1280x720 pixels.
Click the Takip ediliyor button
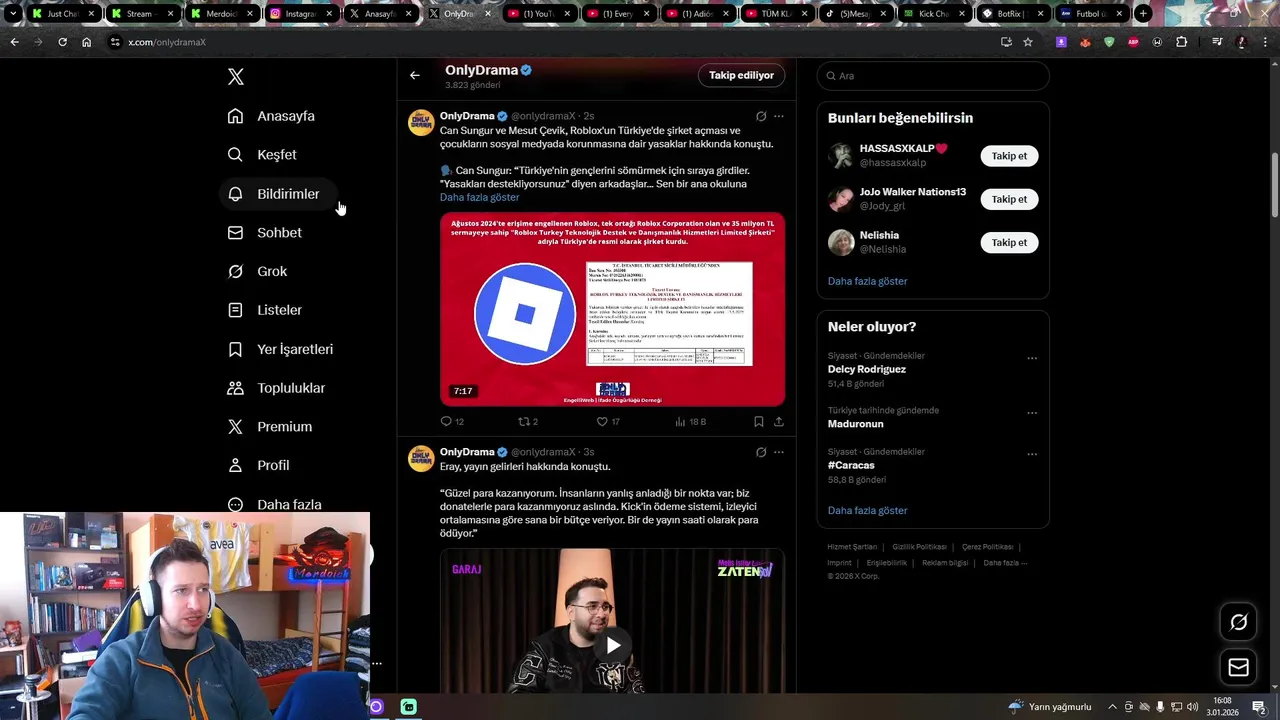(x=741, y=75)
